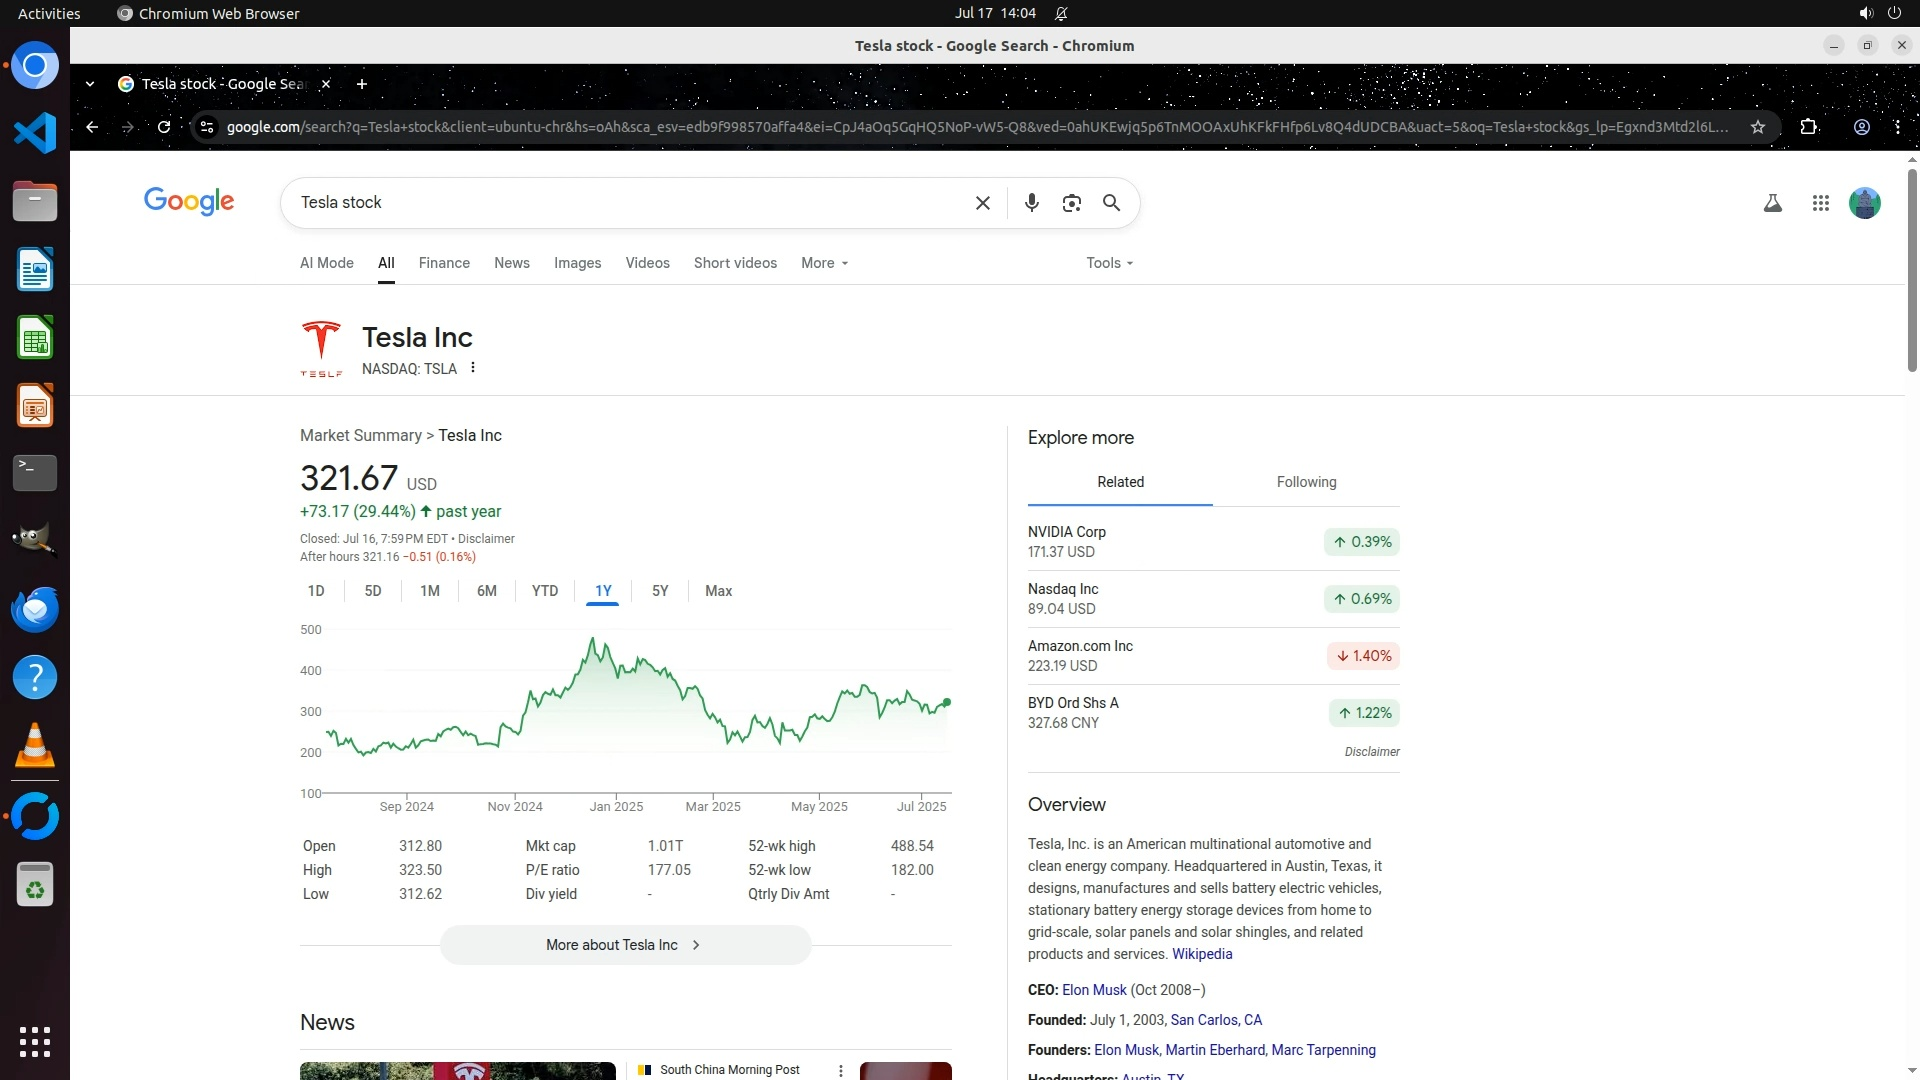The width and height of the screenshot is (1920, 1080).
Task: Select the Max chart range
Action: pyautogui.click(x=718, y=591)
